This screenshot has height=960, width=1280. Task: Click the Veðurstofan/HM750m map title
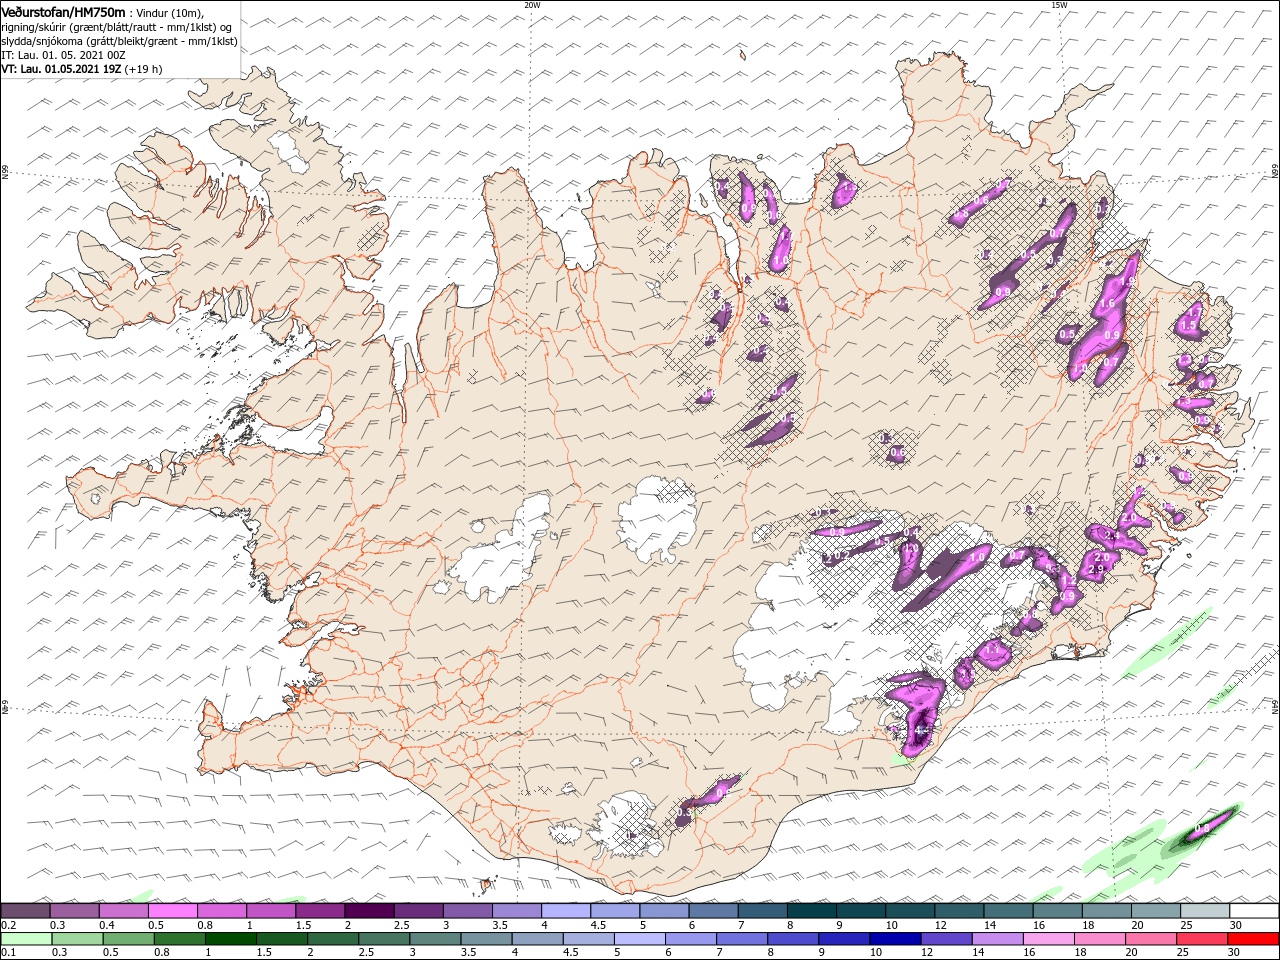[x=62, y=11]
